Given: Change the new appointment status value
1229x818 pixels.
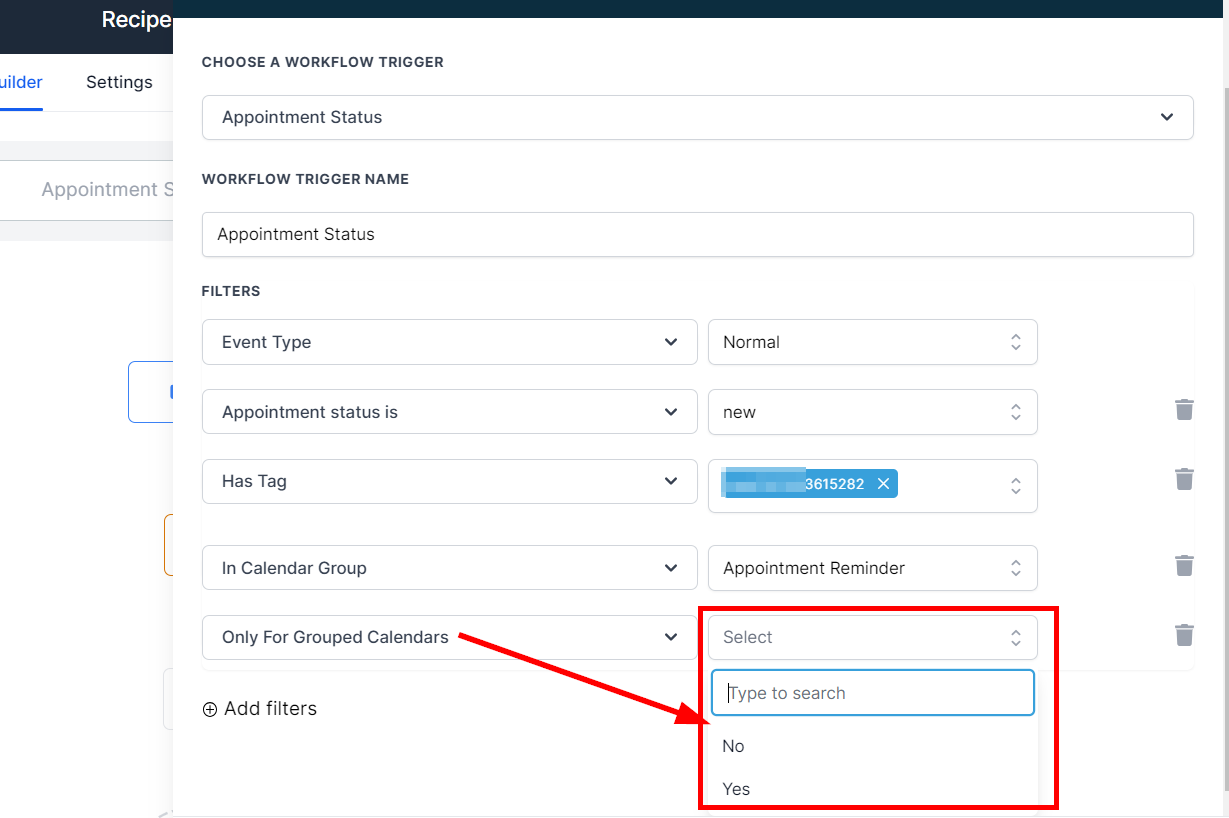Looking at the screenshot, I should (872, 412).
